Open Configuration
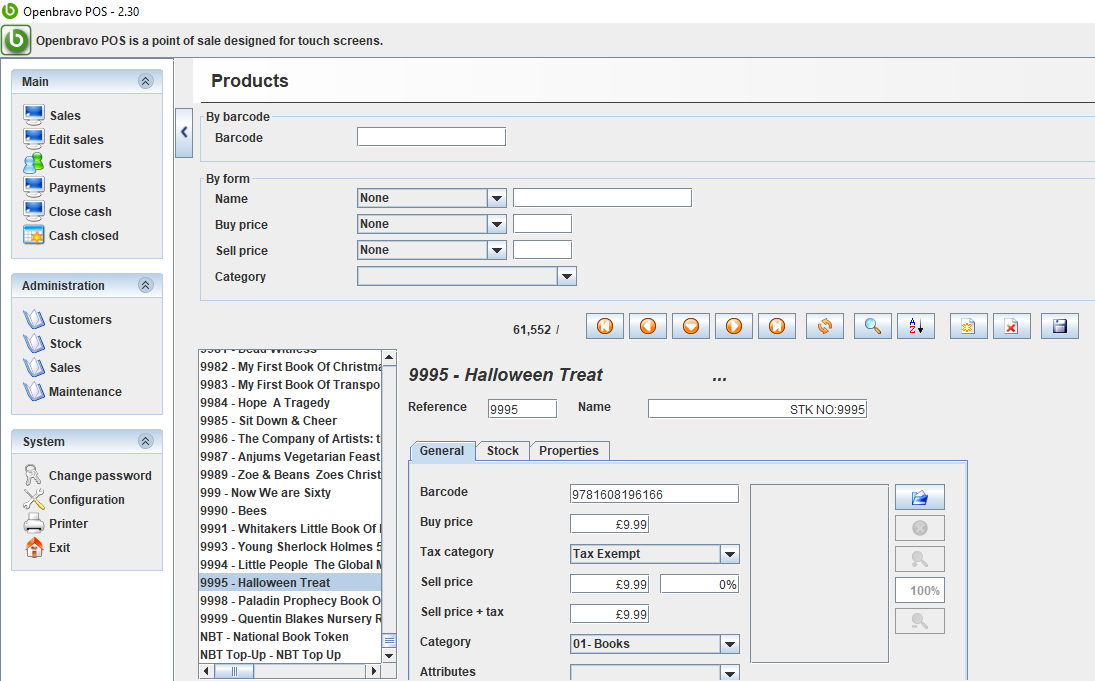This screenshot has width=1095, height=681. point(74,499)
